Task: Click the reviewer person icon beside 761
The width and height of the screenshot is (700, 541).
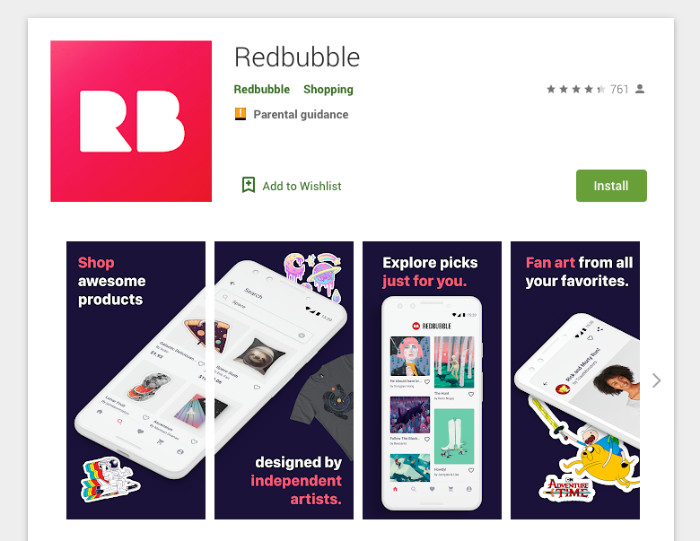Action: 640,89
